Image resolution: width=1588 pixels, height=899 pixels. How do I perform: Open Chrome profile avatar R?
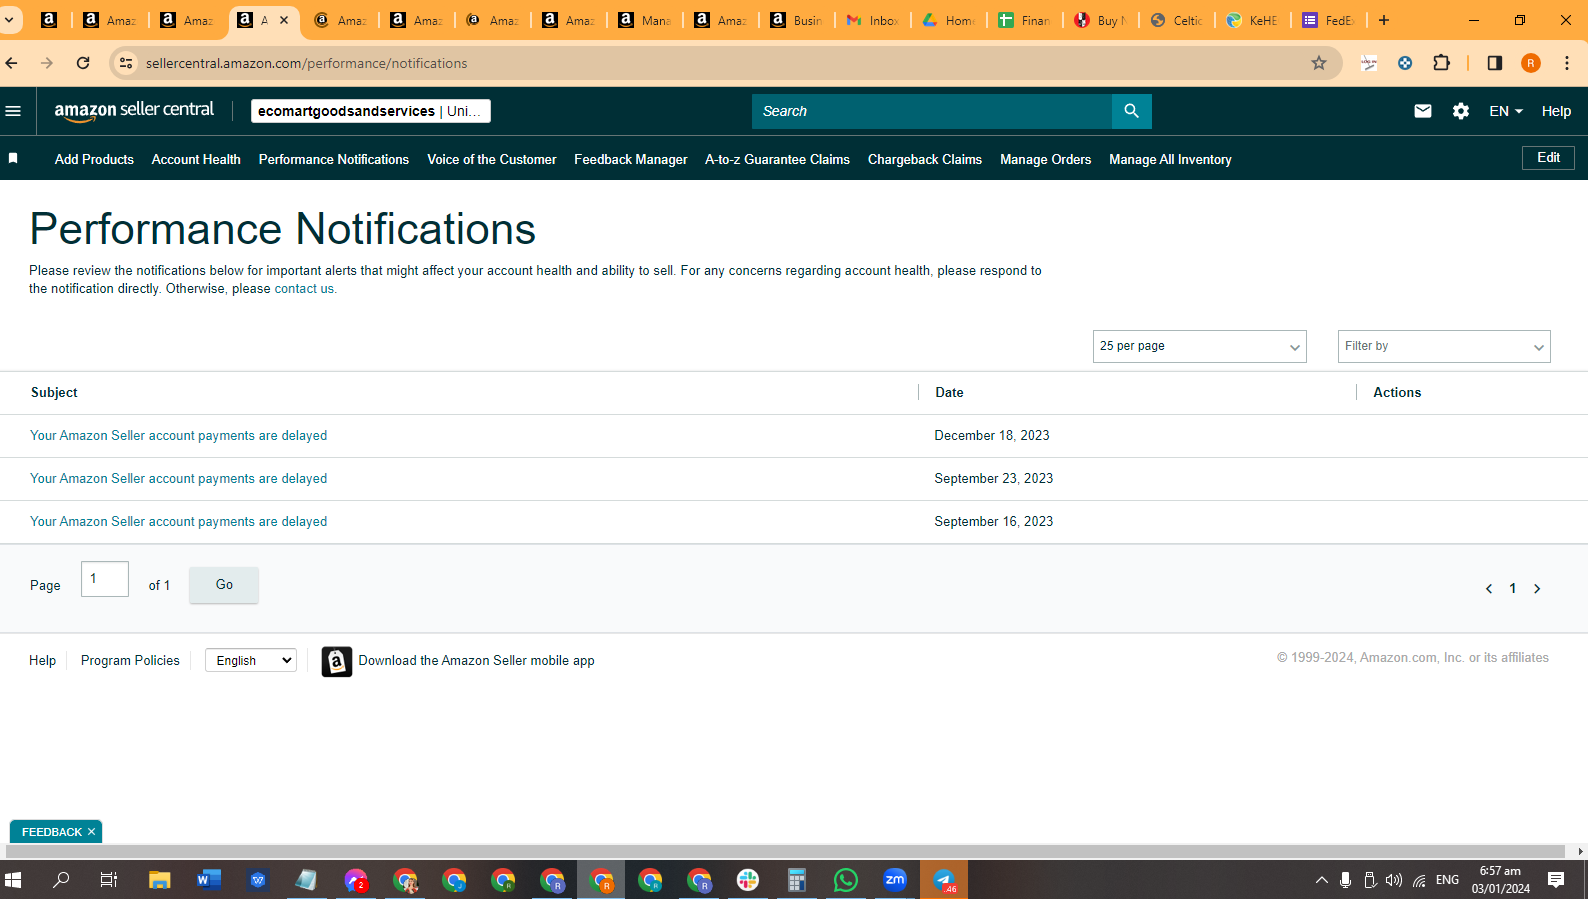pyautogui.click(x=1531, y=63)
